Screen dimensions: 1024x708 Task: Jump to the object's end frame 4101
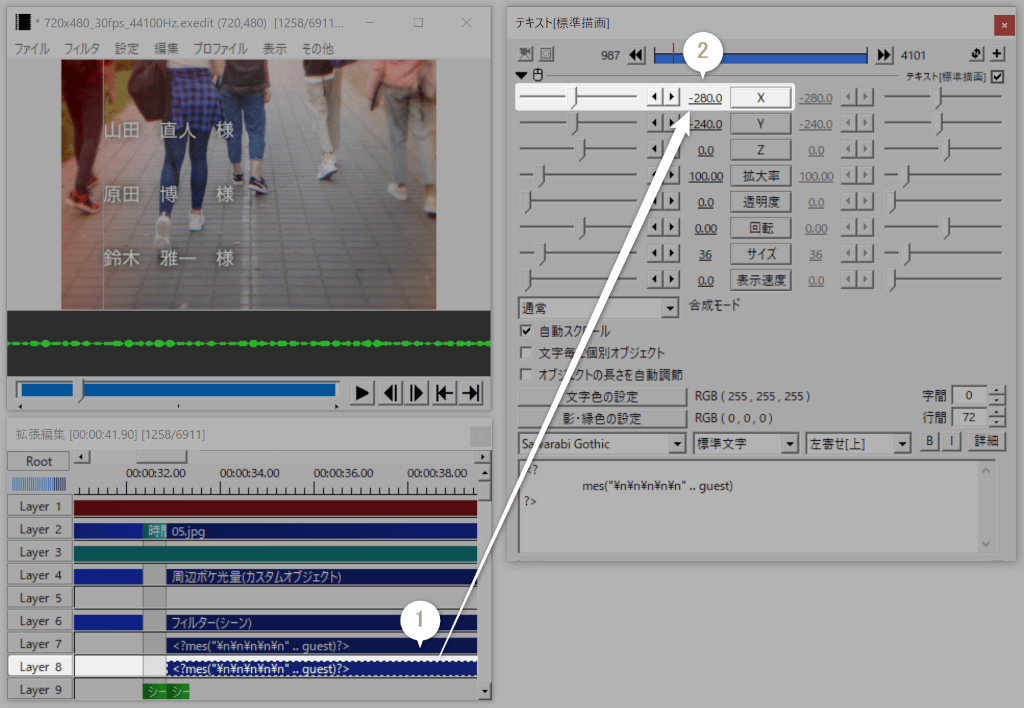[x=884, y=56]
